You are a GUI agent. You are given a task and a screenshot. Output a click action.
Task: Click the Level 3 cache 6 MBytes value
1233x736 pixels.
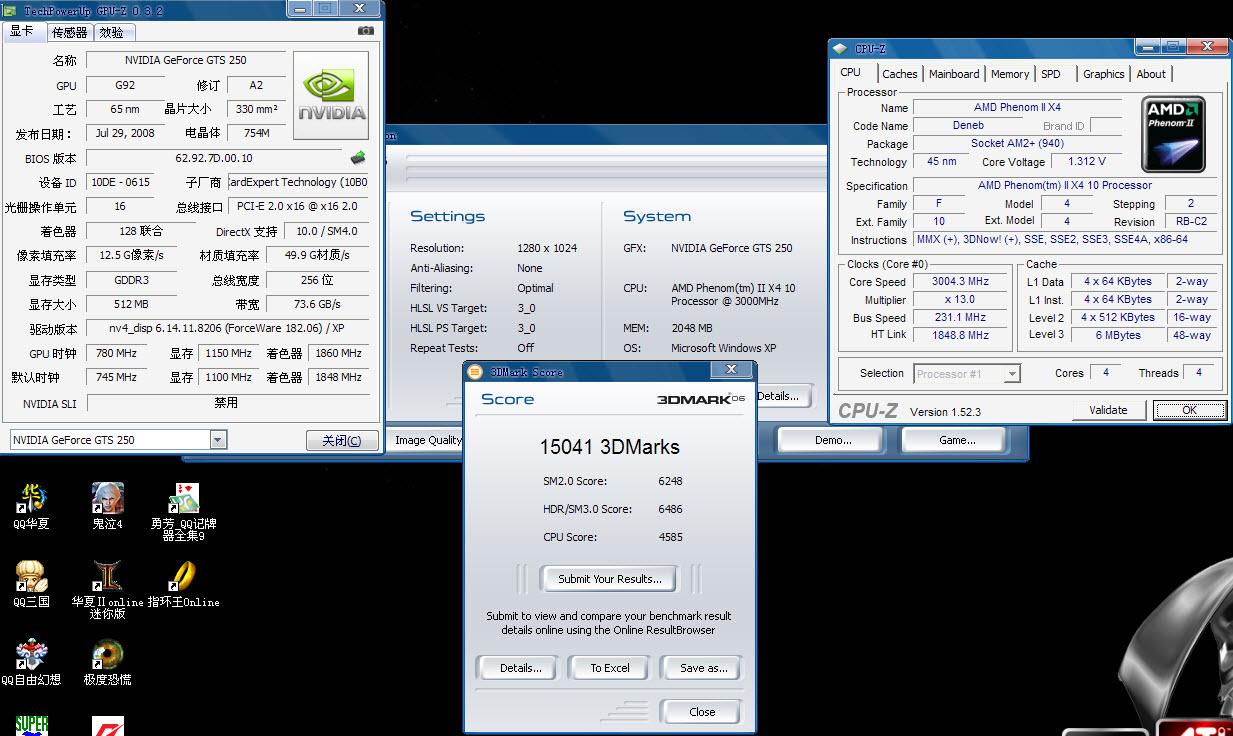coord(1117,336)
